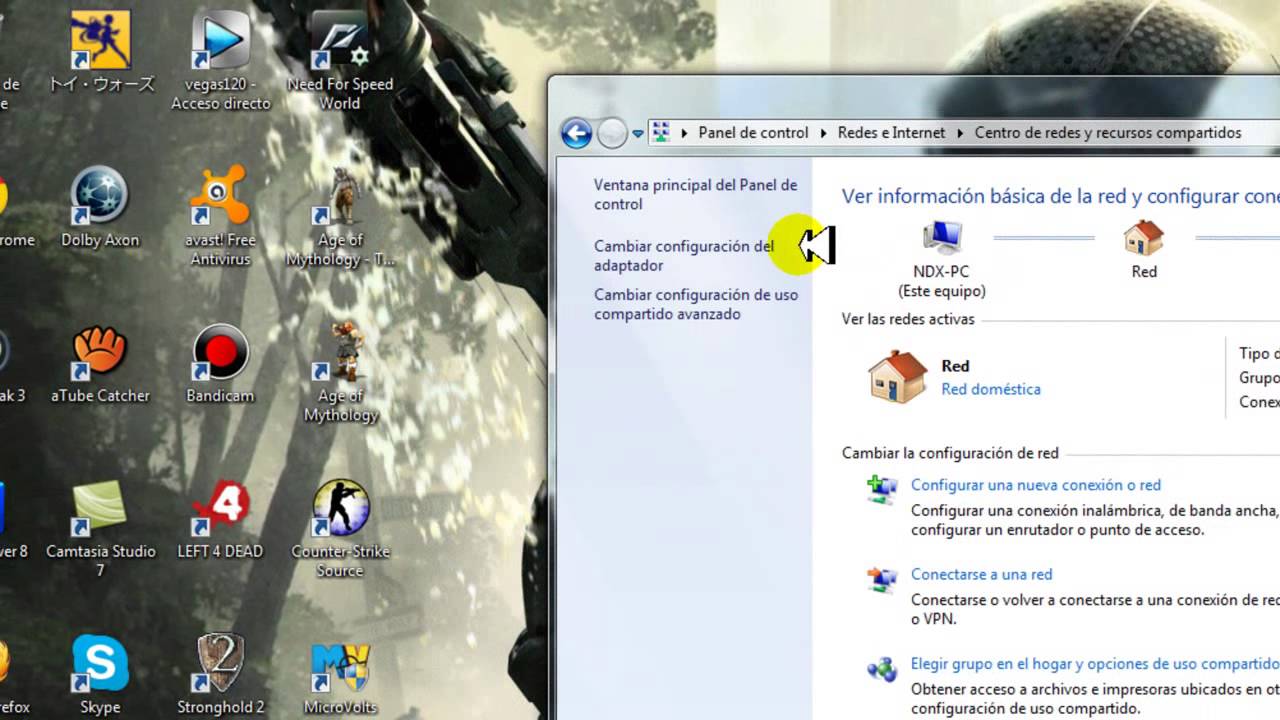Launch Need For Speed World desktop icon
The image size is (1280, 720).
pyautogui.click(x=340, y=60)
